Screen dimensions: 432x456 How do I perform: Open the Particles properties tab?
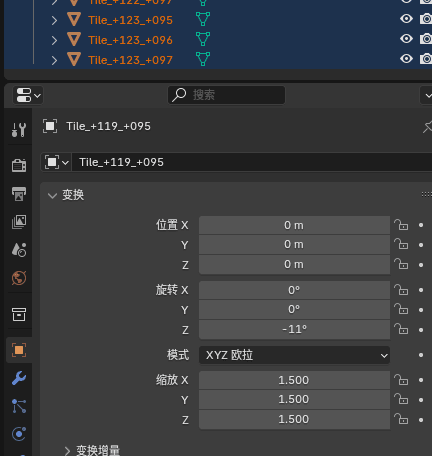pos(19,406)
